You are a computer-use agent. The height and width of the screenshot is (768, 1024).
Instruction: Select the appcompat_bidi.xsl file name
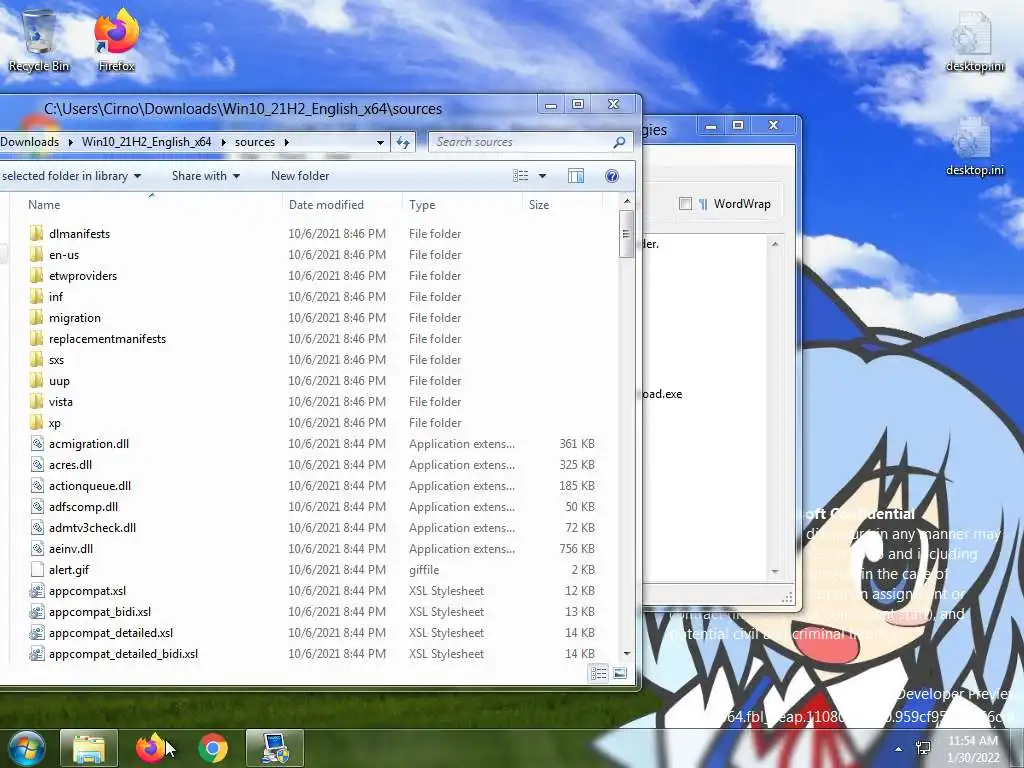pyautogui.click(x=100, y=611)
